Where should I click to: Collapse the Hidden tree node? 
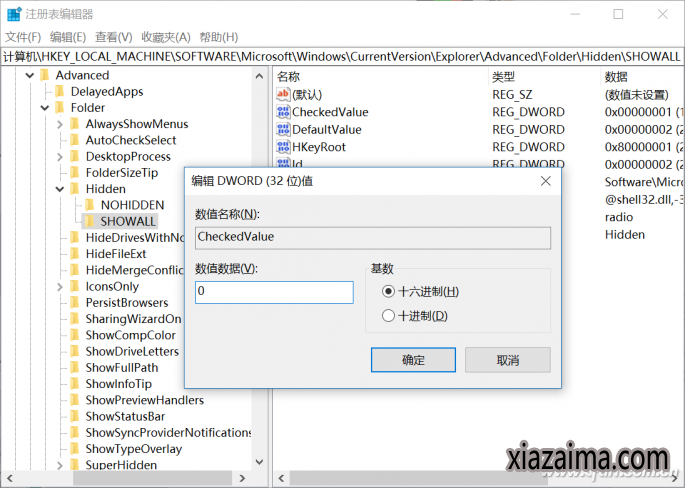pos(60,189)
